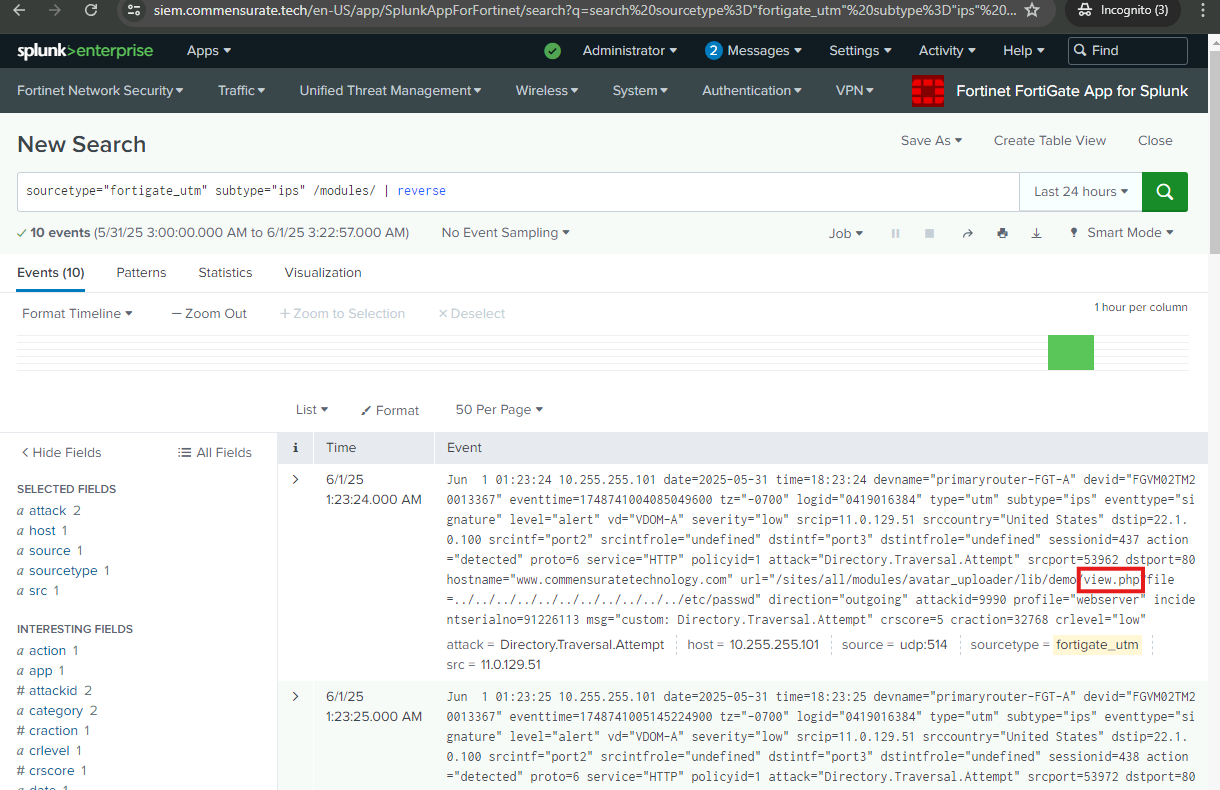The image size is (1220, 790).
Task: Select the green timeline bar column
Action: [1070, 353]
